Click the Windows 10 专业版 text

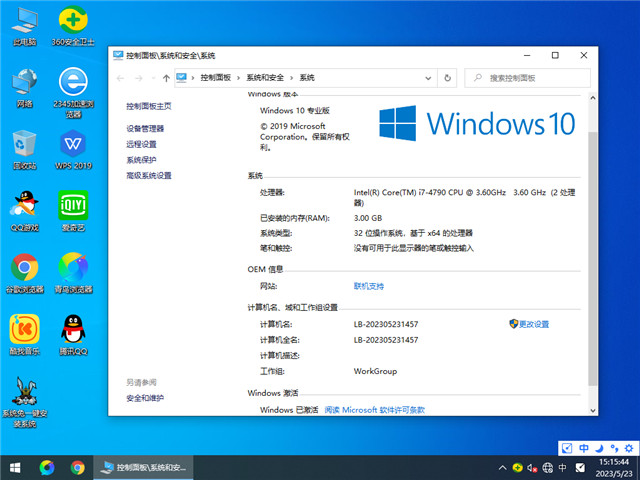tap(295, 111)
